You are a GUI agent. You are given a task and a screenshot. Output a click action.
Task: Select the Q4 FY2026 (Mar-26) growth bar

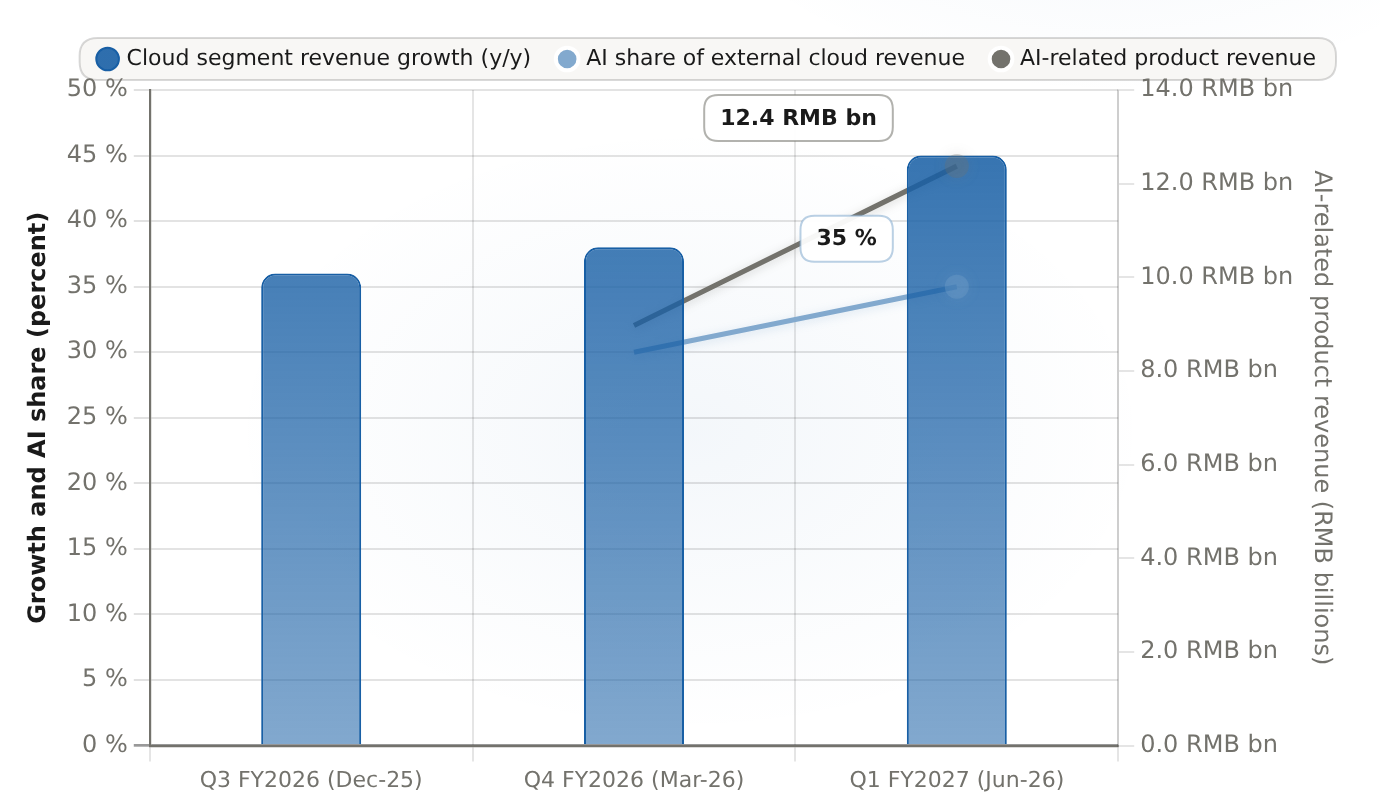[x=634, y=497]
